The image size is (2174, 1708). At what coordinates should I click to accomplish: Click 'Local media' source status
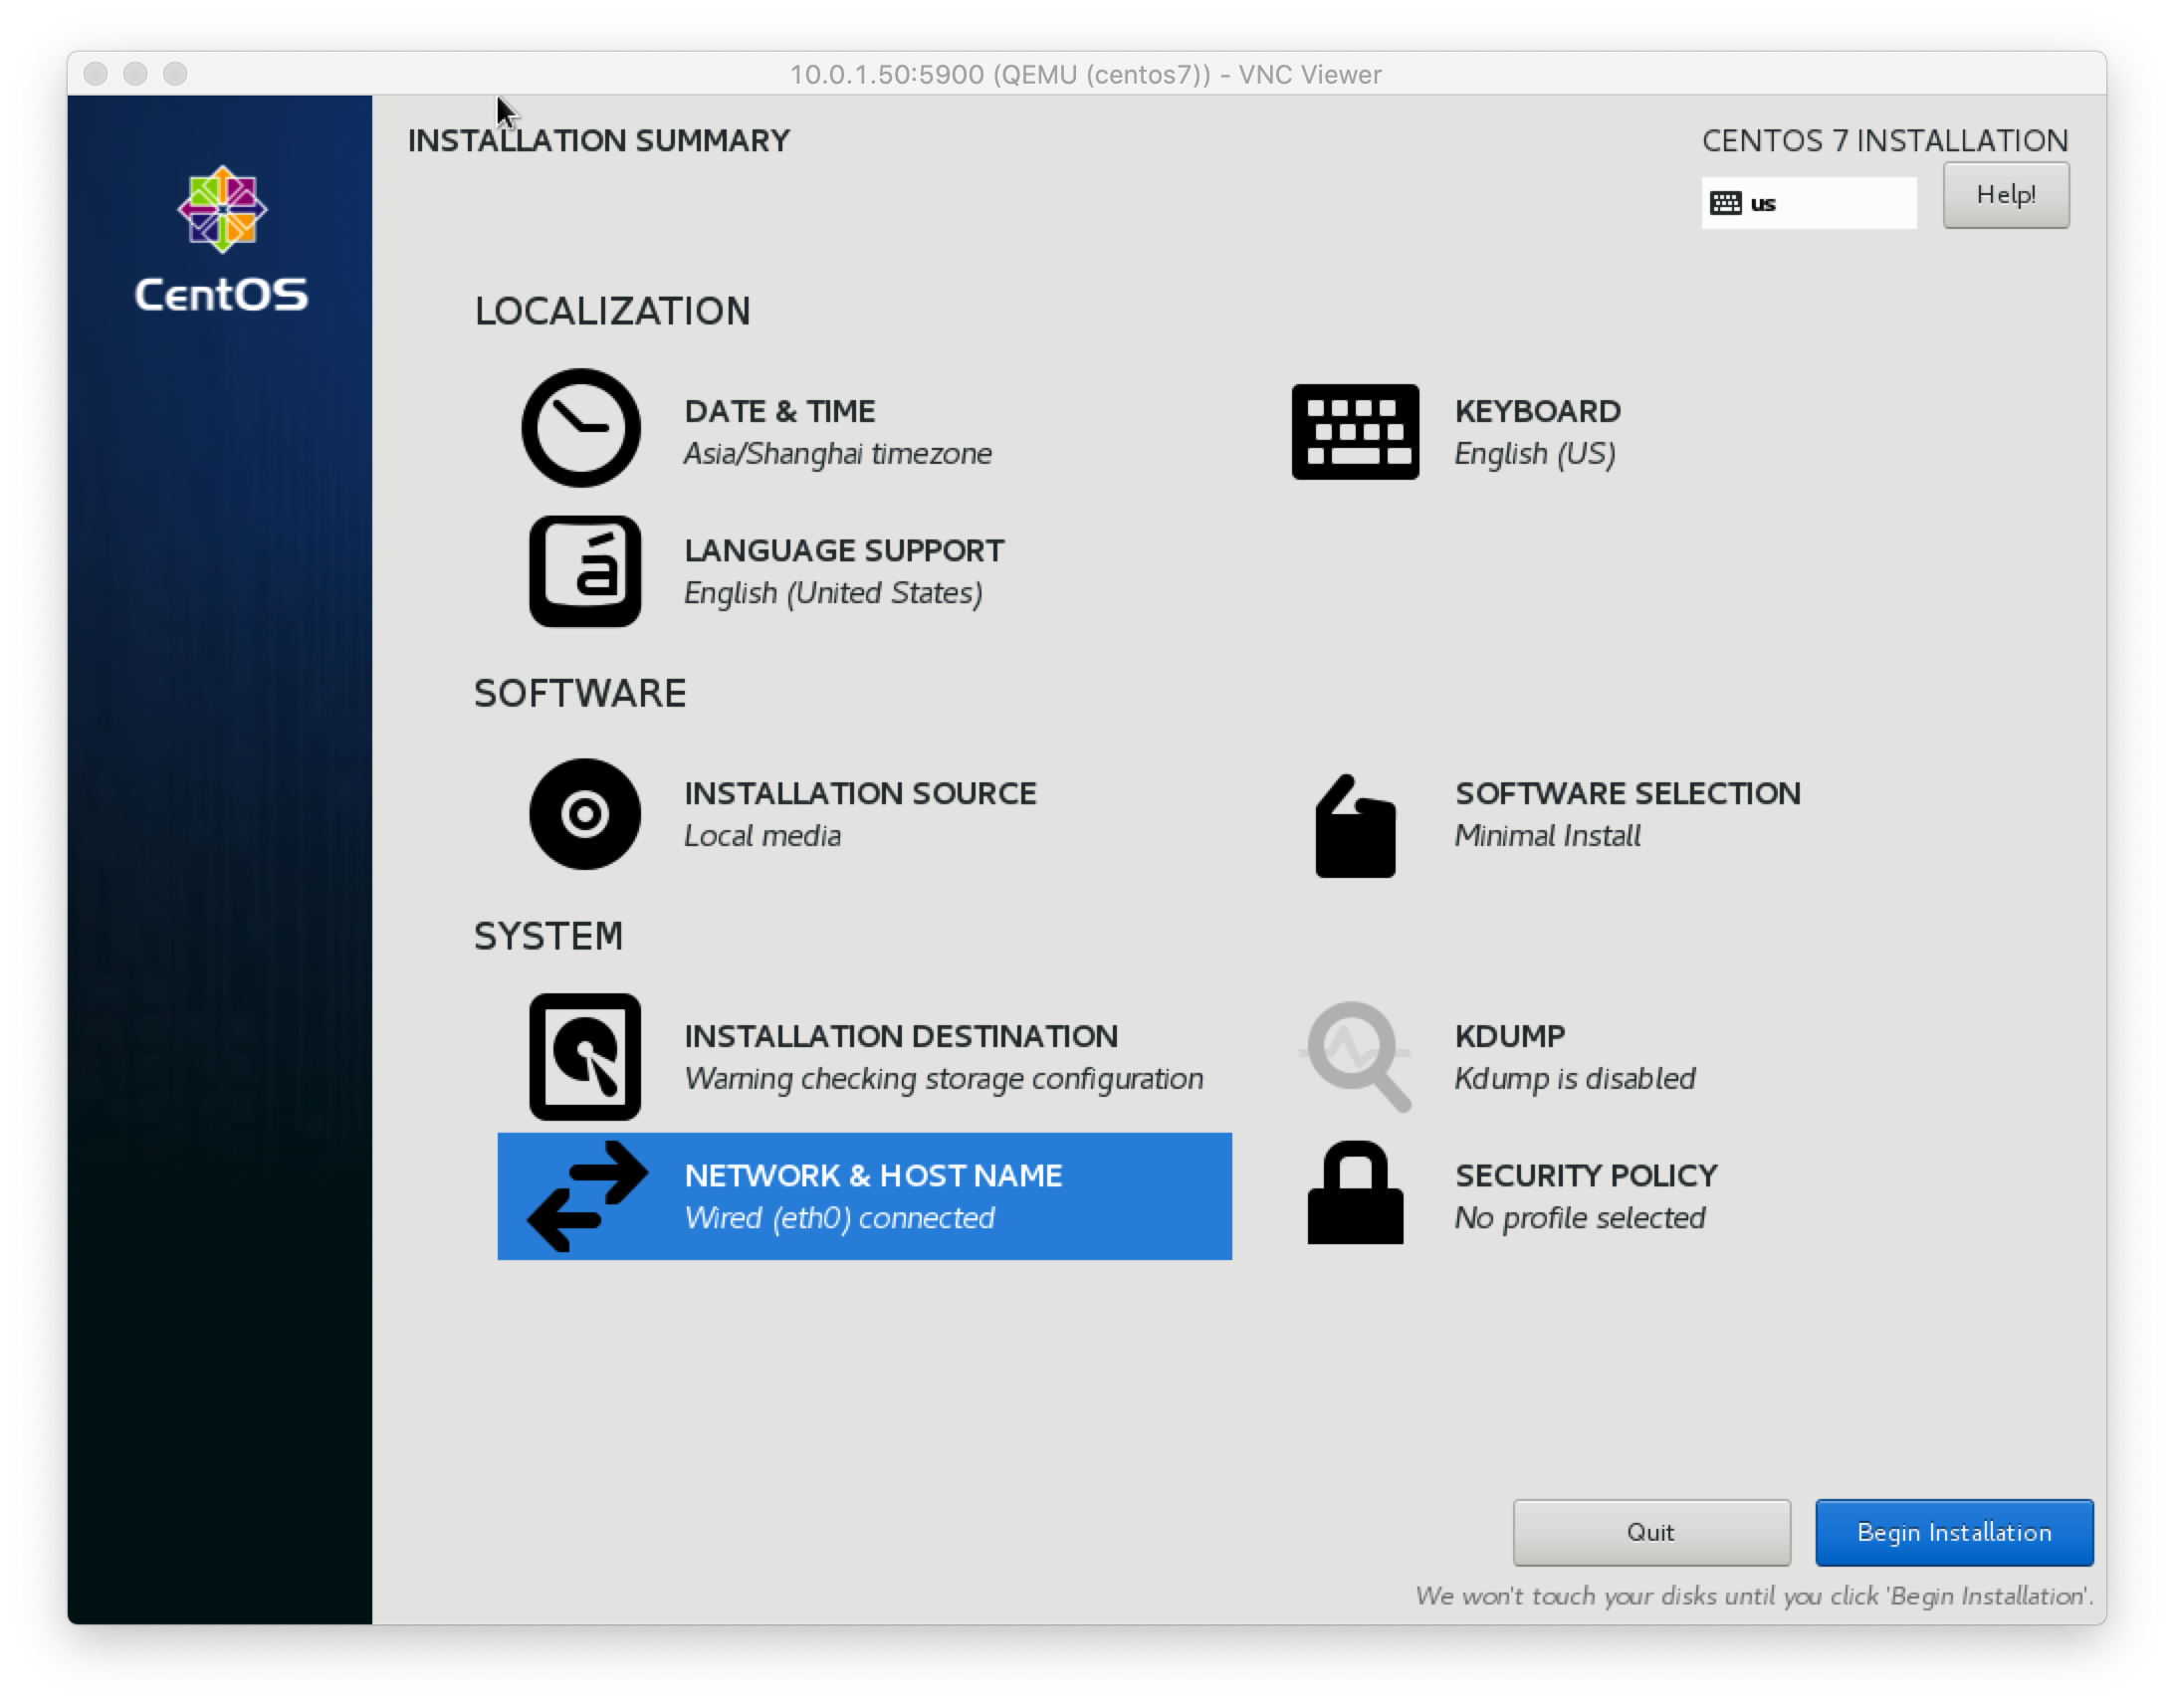pyautogui.click(x=763, y=836)
